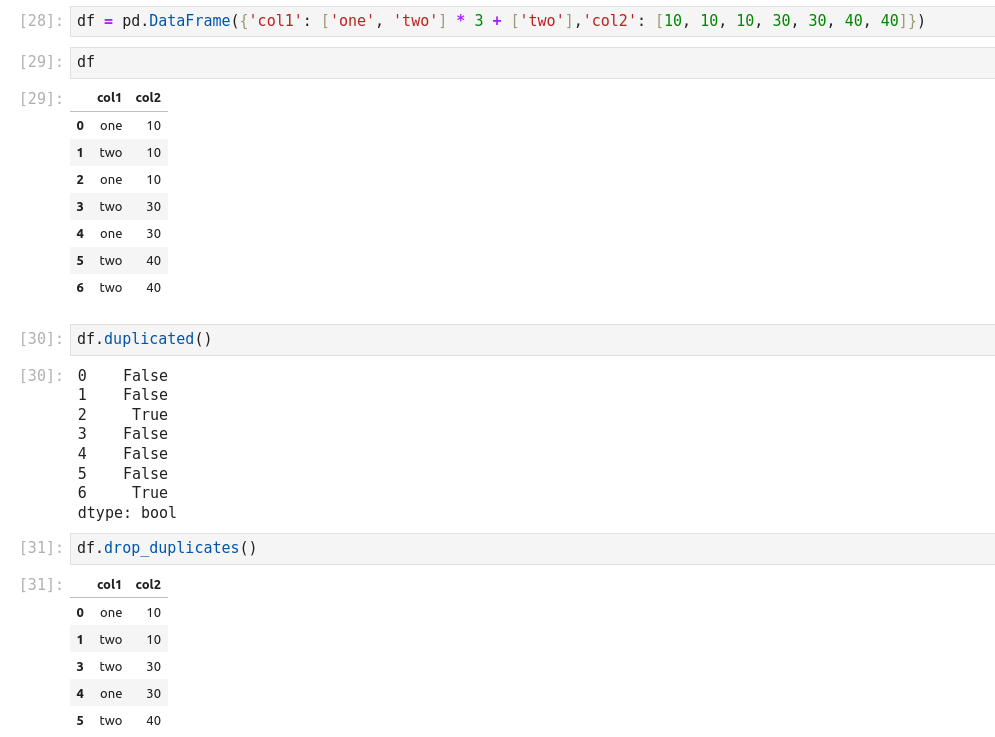995x737 pixels.
Task: Click the dtype: bool output text
Action: click(x=127, y=513)
